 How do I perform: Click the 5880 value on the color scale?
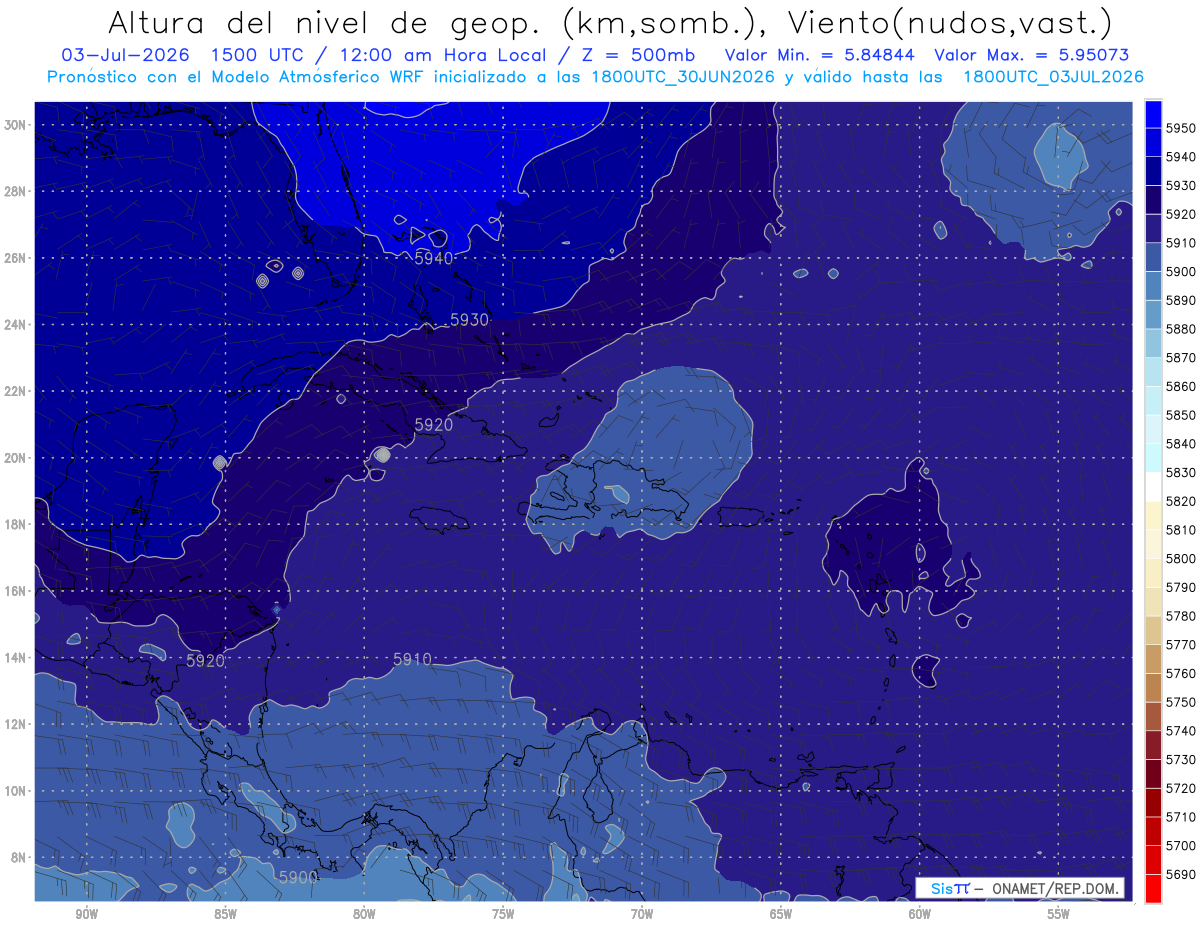(x=1181, y=329)
